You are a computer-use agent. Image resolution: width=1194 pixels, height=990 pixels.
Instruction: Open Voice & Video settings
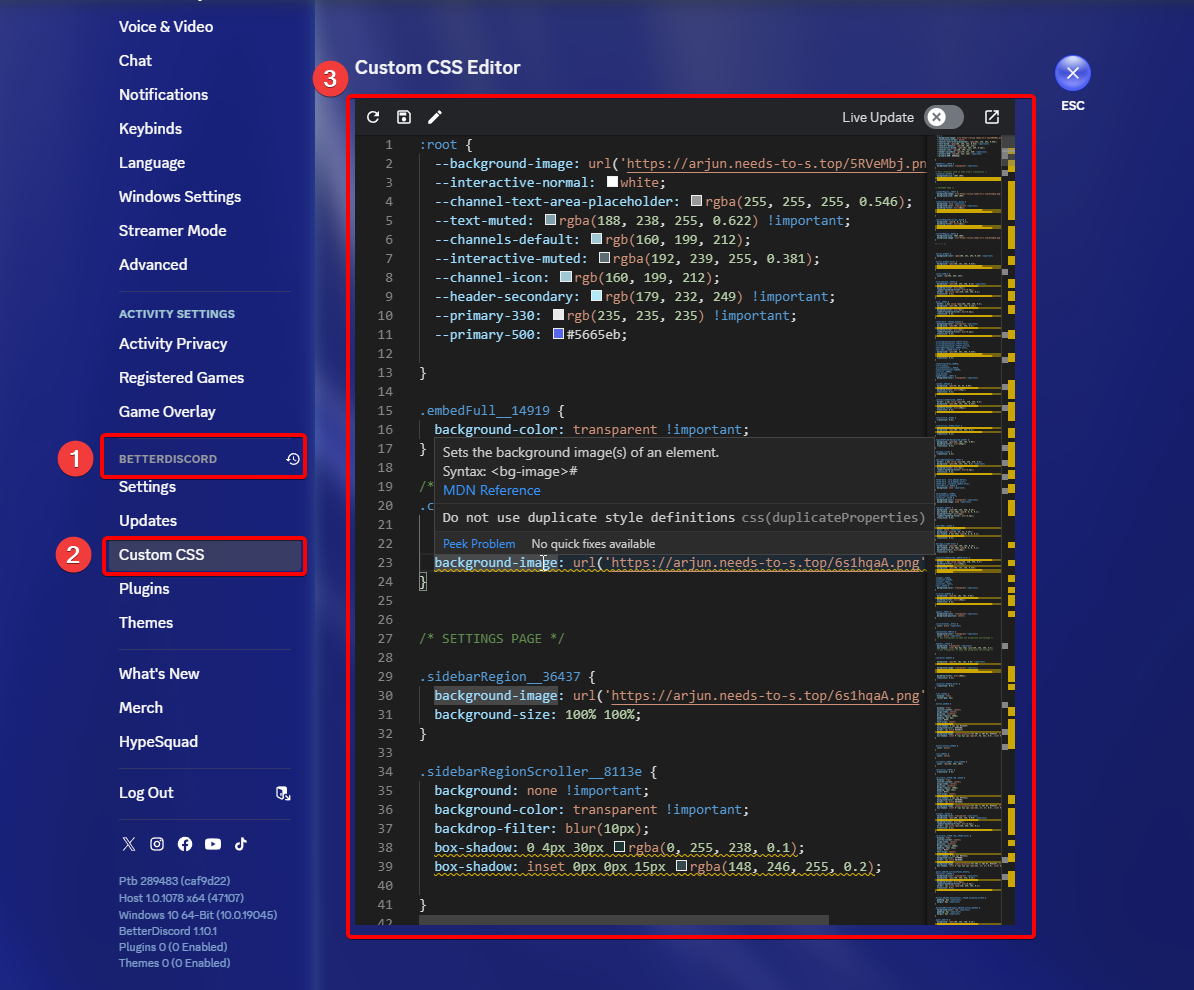pyautogui.click(x=166, y=27)
